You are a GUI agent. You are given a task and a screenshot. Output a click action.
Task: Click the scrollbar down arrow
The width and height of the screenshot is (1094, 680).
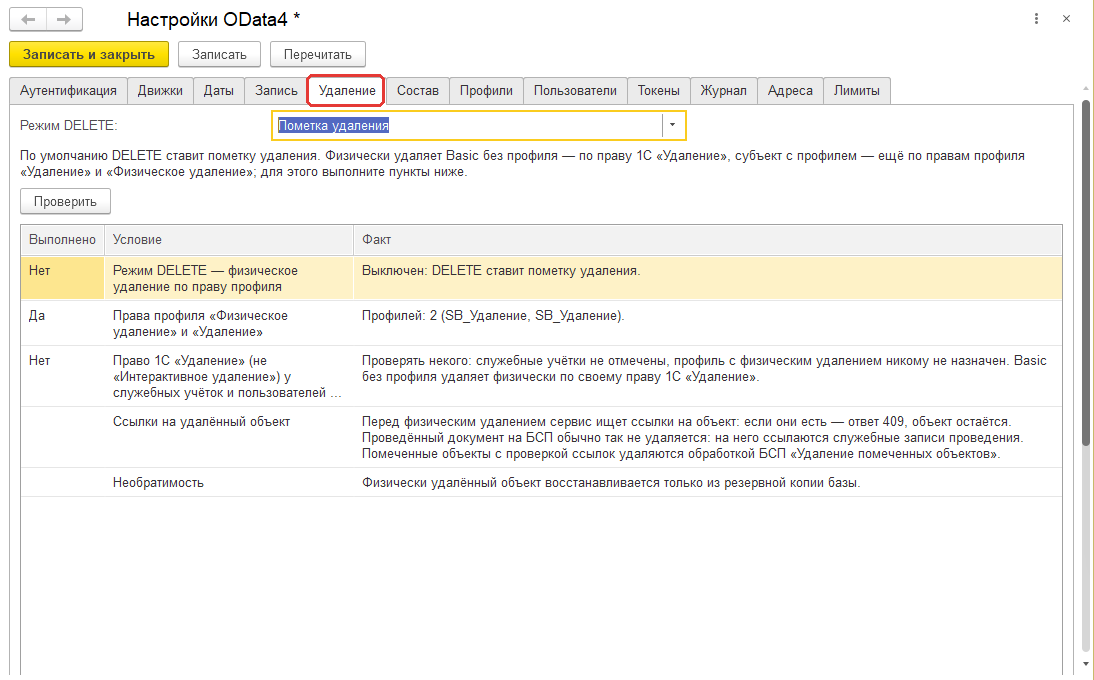[1086, 664]
